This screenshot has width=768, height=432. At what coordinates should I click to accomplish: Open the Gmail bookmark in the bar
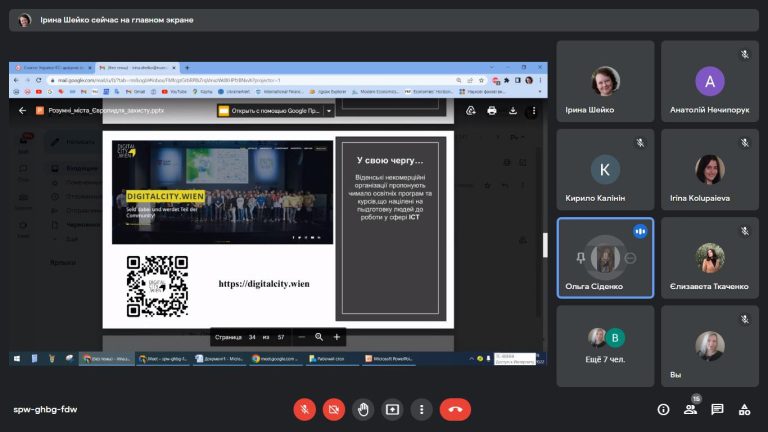tap(135, 92)
